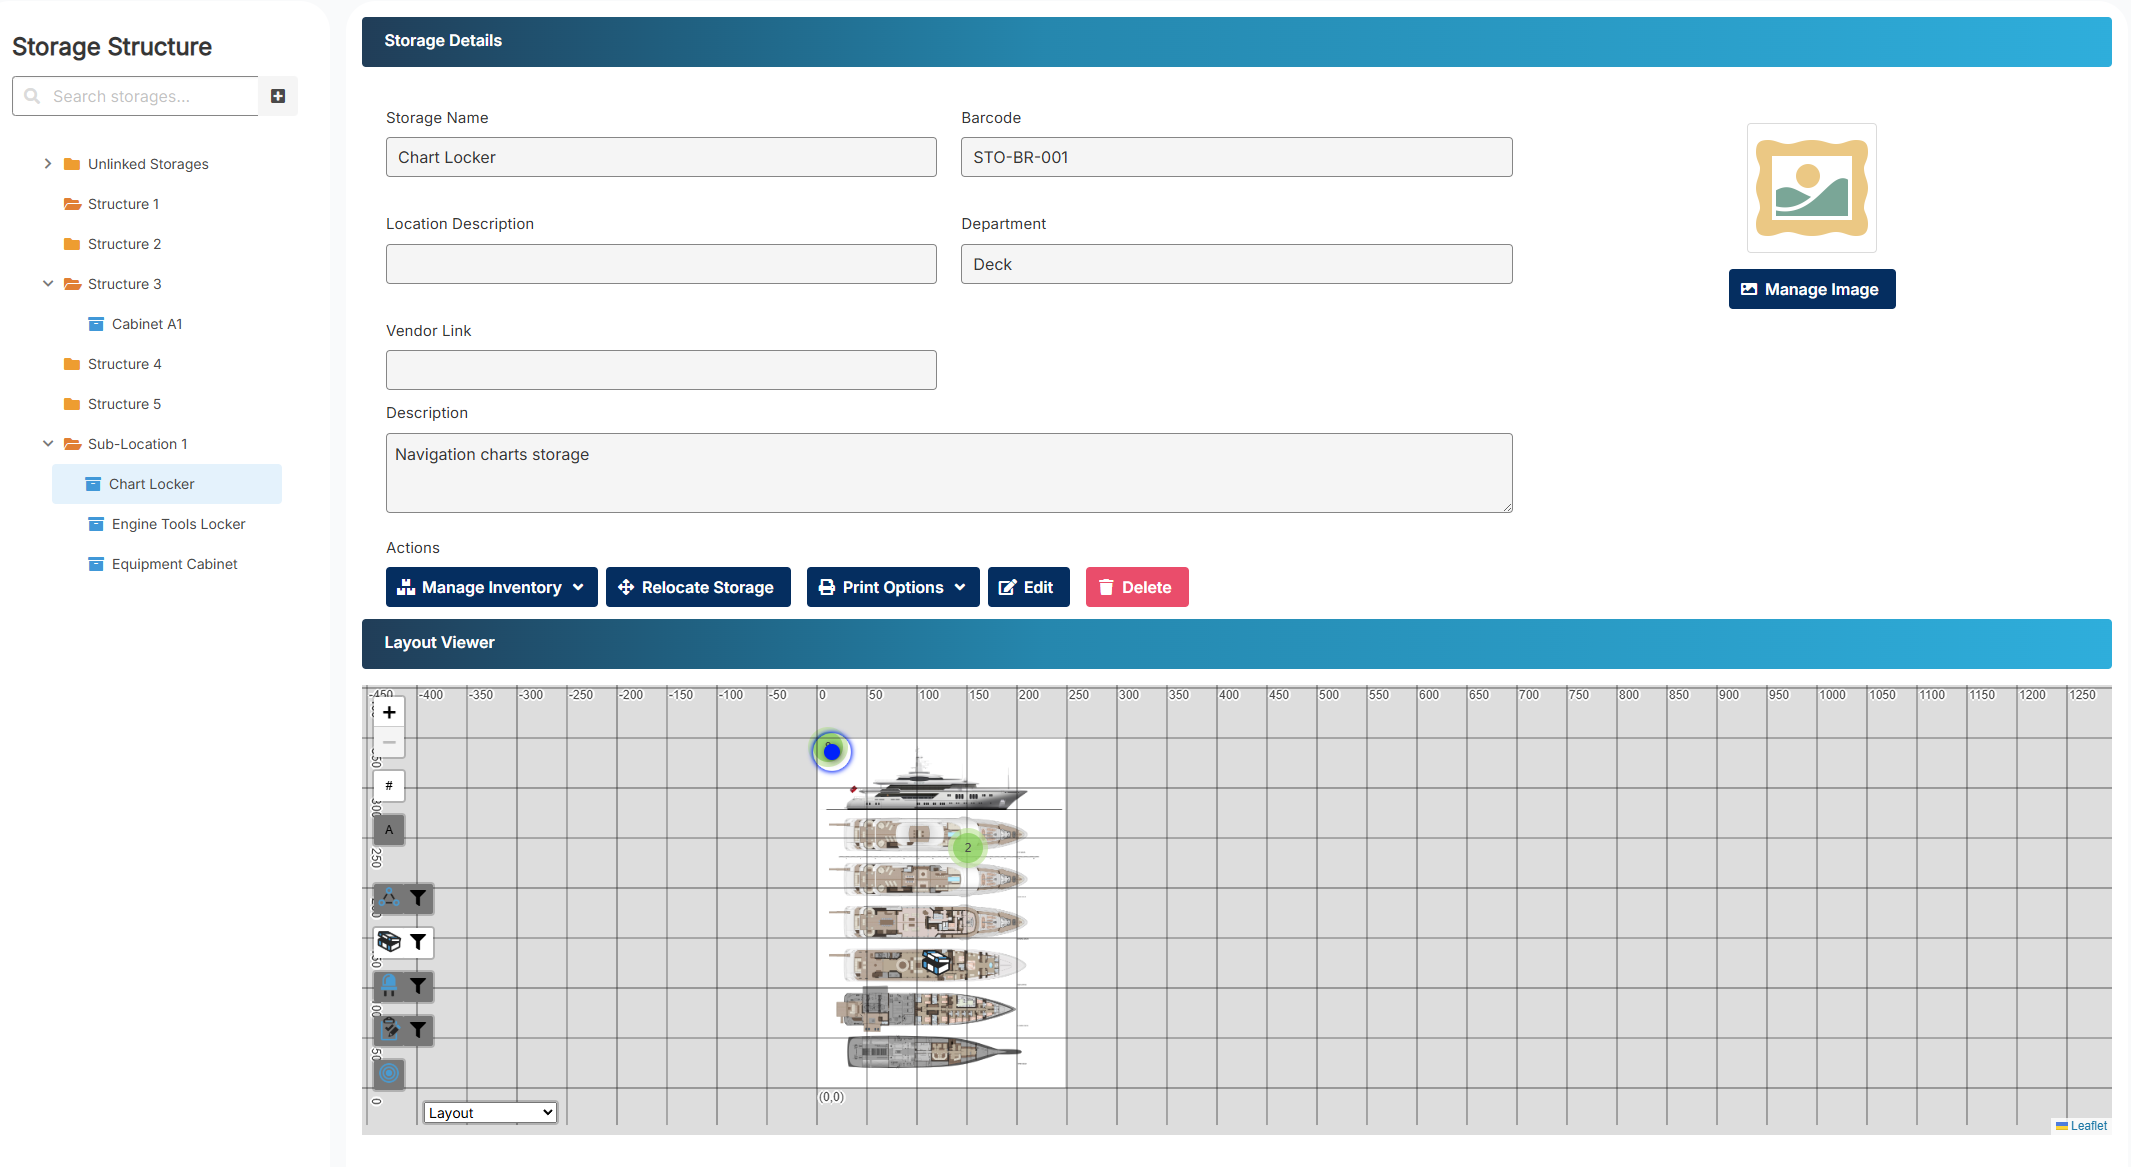
Task: Click the add storage plus icon
Action: [278, 96]
